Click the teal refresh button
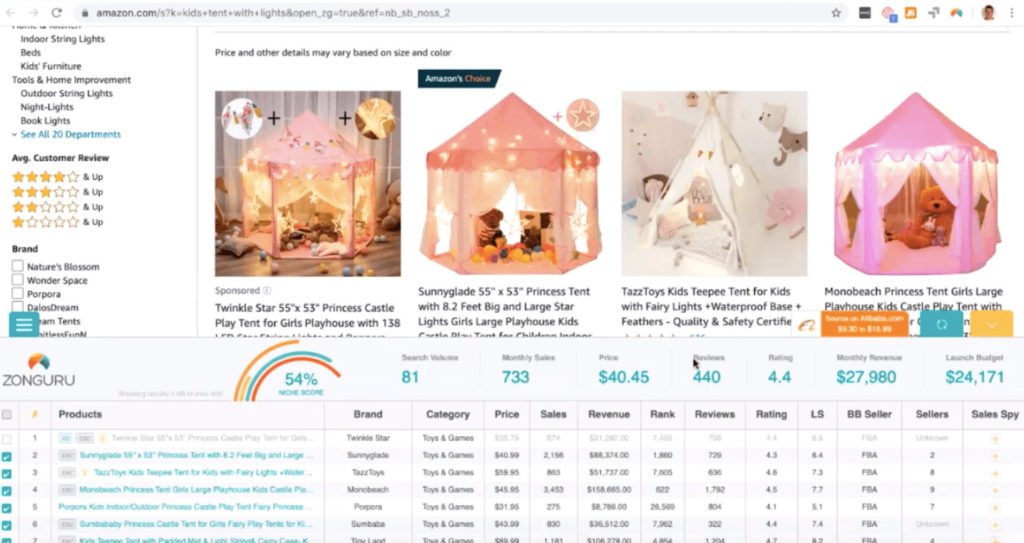This screenshot has width=1024, height=543. pyautogui.click(x=941, y=324)
